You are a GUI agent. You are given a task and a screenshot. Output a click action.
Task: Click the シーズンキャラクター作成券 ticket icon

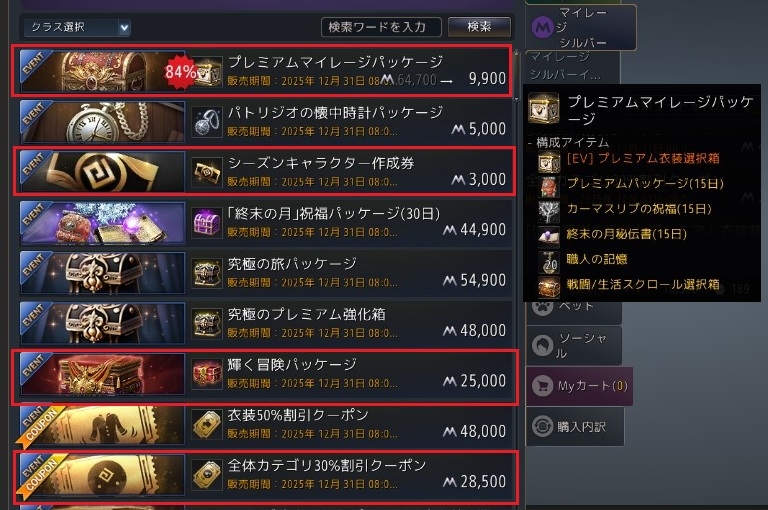(206, 172)
